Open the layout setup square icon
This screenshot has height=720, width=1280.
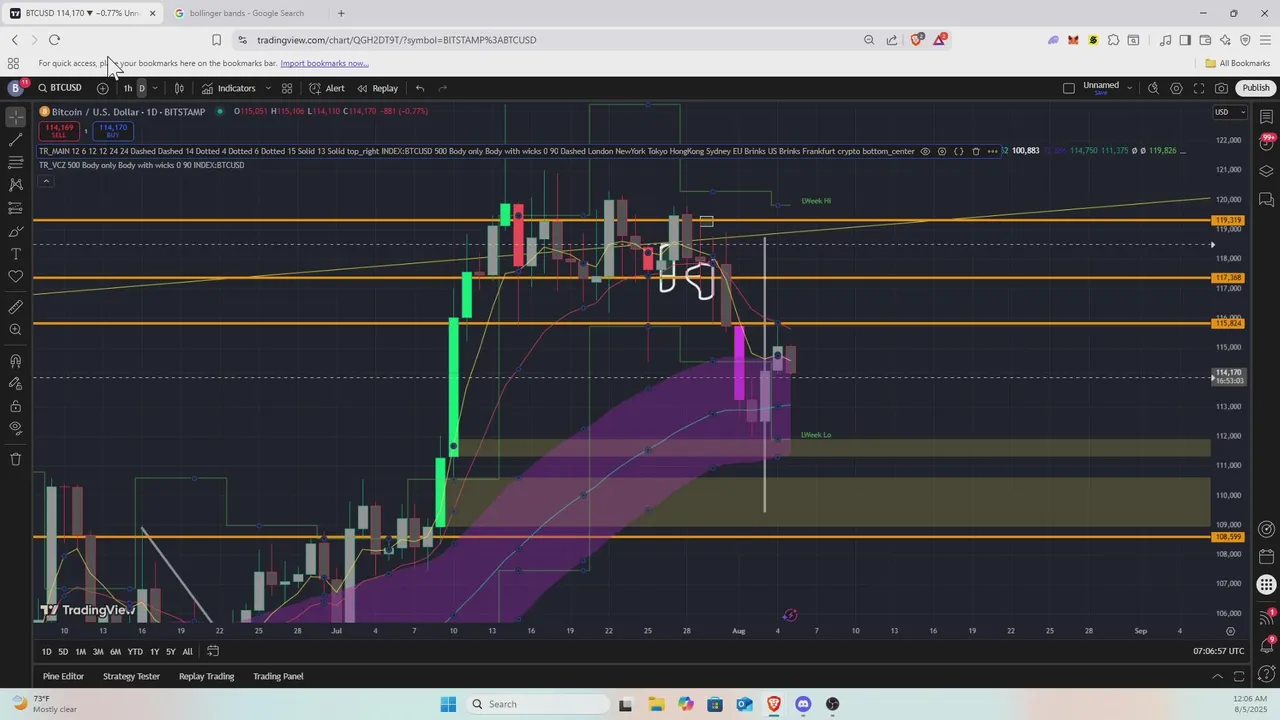tap(1069, 88)
